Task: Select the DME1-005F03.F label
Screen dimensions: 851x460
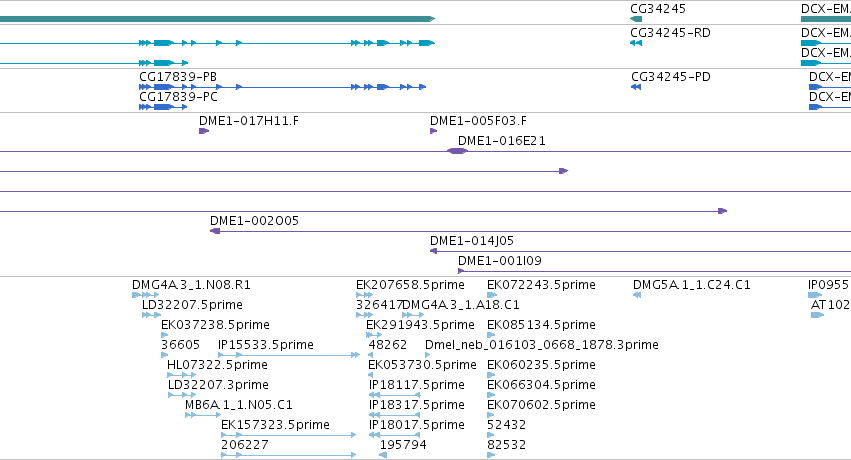Action: (478, 120)
